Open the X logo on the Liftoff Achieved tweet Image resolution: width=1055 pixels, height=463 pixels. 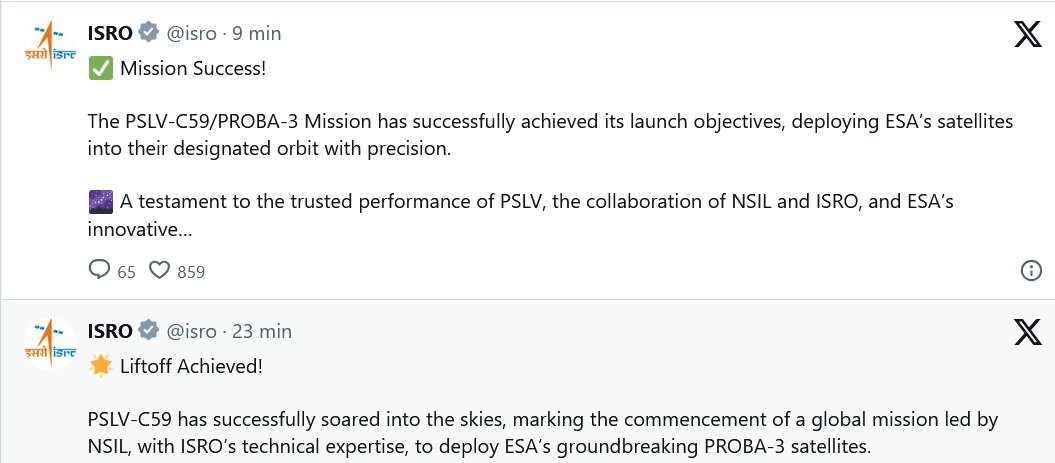pos(1028,333)
